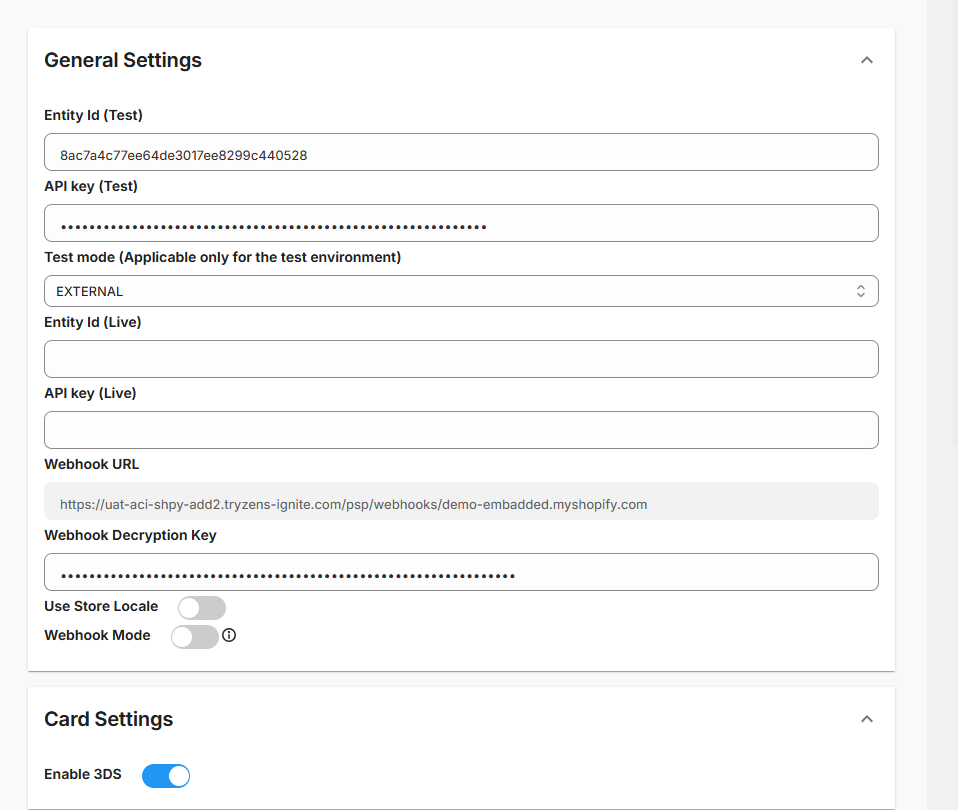This screenshot has width=958, height=810.
Task: Toggle the Webhook Mode switch
Action: point(195,637)
